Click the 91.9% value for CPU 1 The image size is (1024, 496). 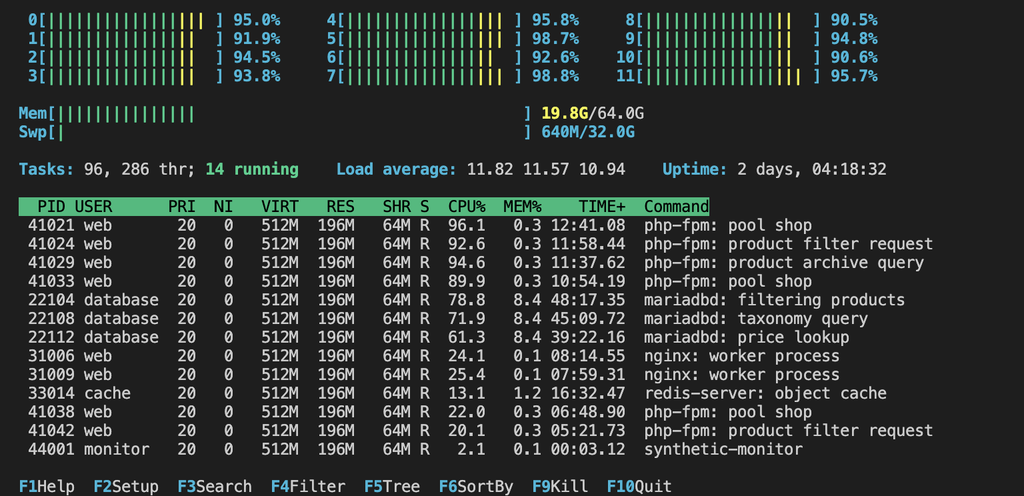[257, 39]
